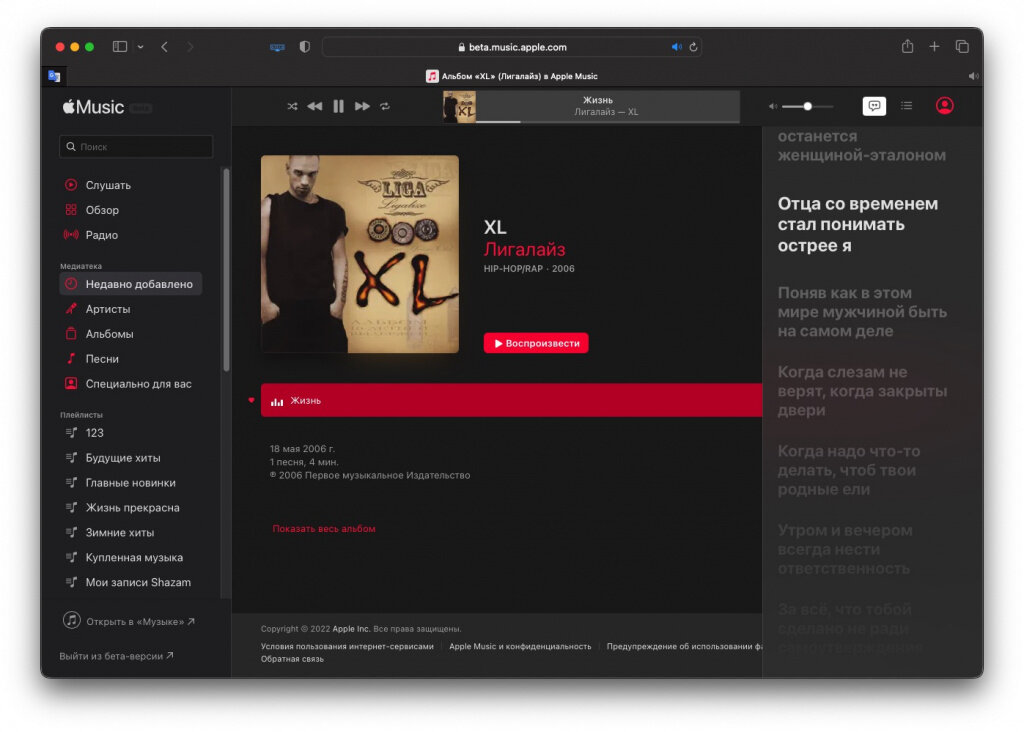Open the Apple Music privacy link
Image resolution: width=1024 pixels, height=732 pixels.
coord(520,646)
